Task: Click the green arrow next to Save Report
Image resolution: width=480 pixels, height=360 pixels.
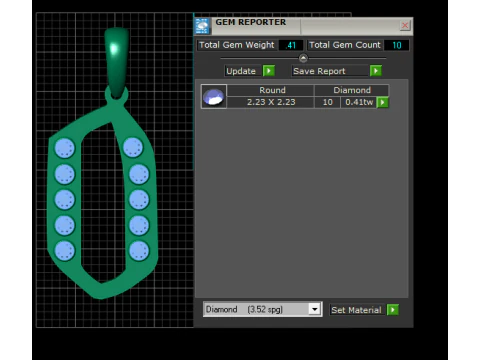Action: click(376, 71)
